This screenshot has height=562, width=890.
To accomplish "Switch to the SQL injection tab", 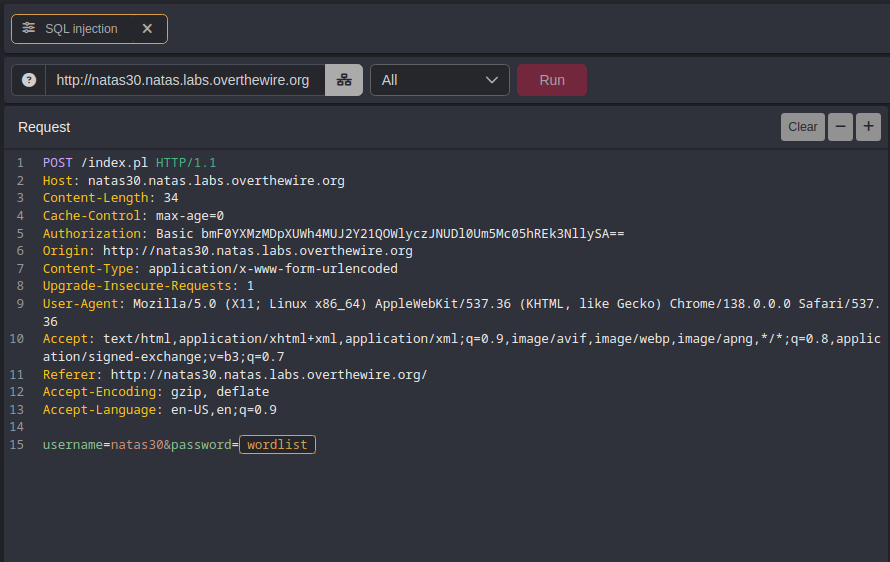I will [81, 29].
